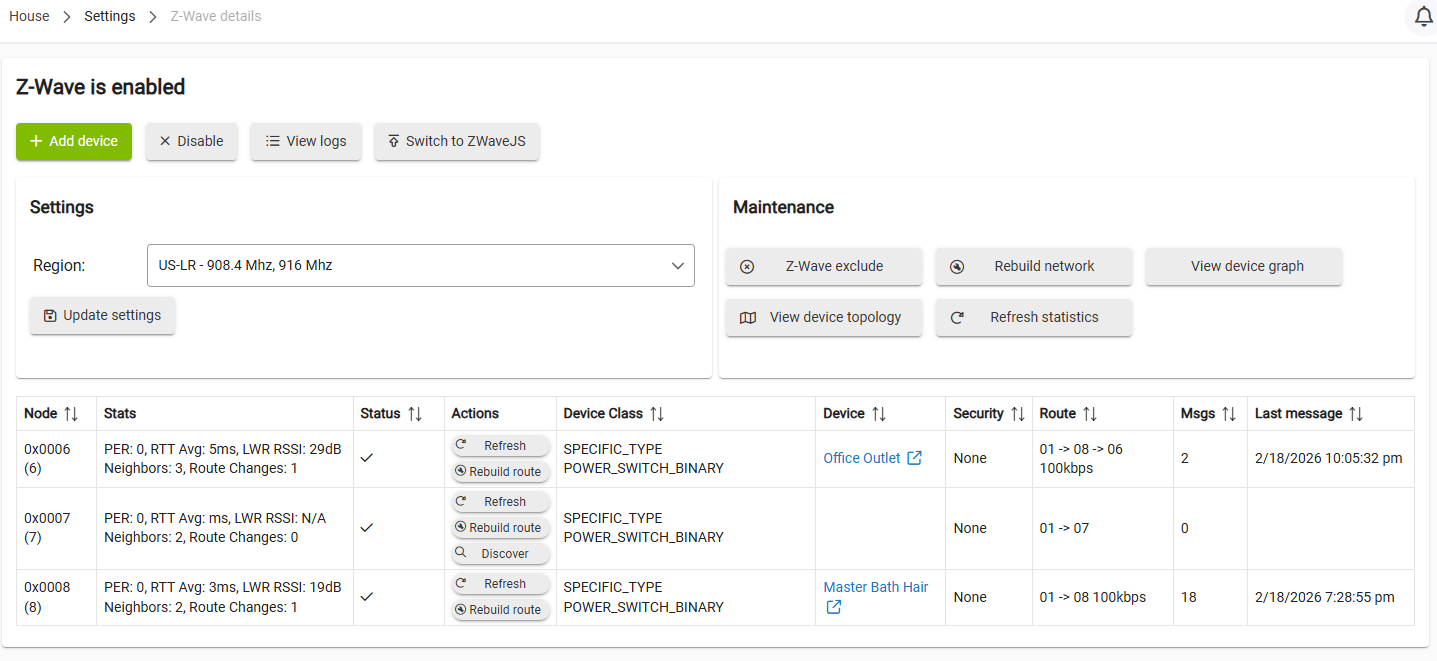
Task: Open the Office Outlet device link
Action: pyautogui.click(x=861, y=458)
